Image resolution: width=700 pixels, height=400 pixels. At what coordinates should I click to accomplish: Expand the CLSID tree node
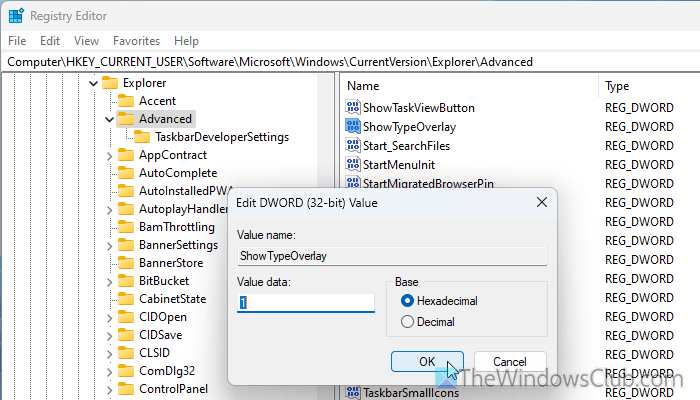109,354
